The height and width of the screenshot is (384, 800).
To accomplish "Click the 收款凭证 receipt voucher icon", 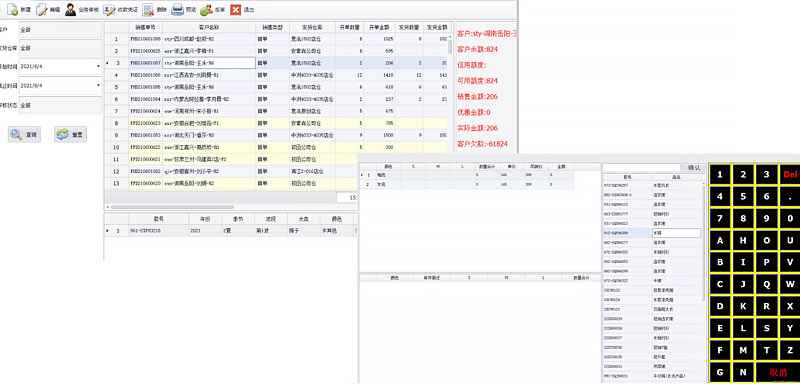I will pos(109,9).
